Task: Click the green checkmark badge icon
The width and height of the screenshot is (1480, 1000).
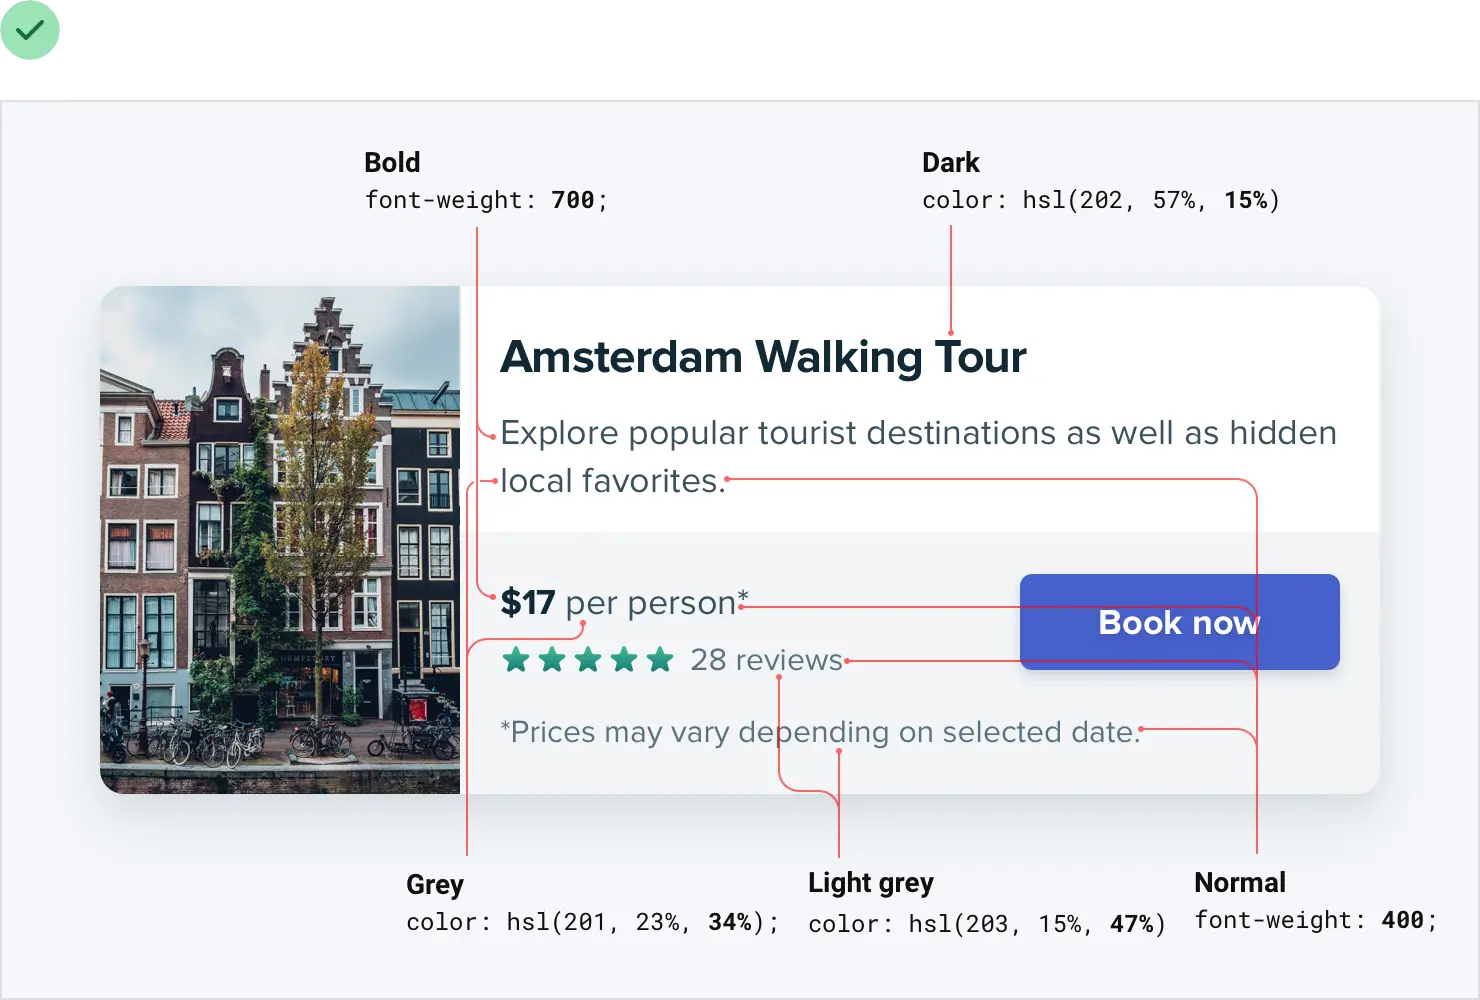Action: [31, 31]
